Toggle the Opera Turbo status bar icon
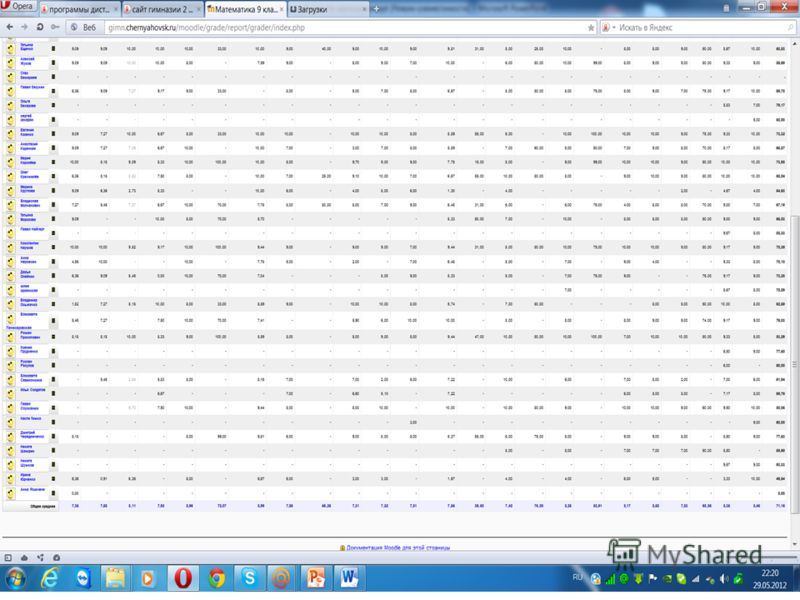Image resolution: width=800 pixels, height=600 pixels. 57,558
